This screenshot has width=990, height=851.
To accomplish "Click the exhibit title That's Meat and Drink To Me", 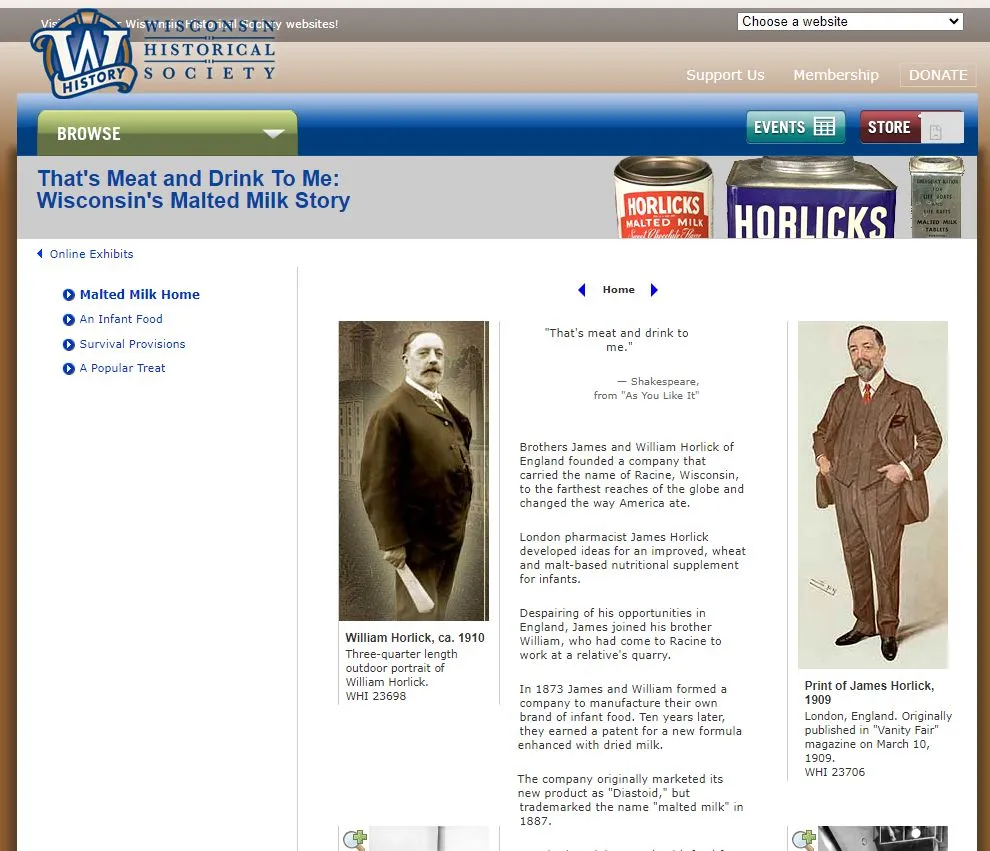I will coord(193,189).
